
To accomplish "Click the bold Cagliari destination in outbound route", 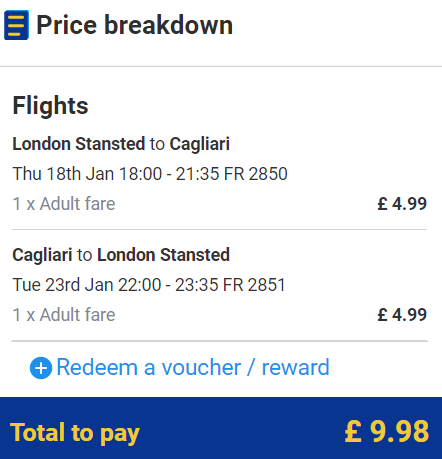I will point(200,144).
